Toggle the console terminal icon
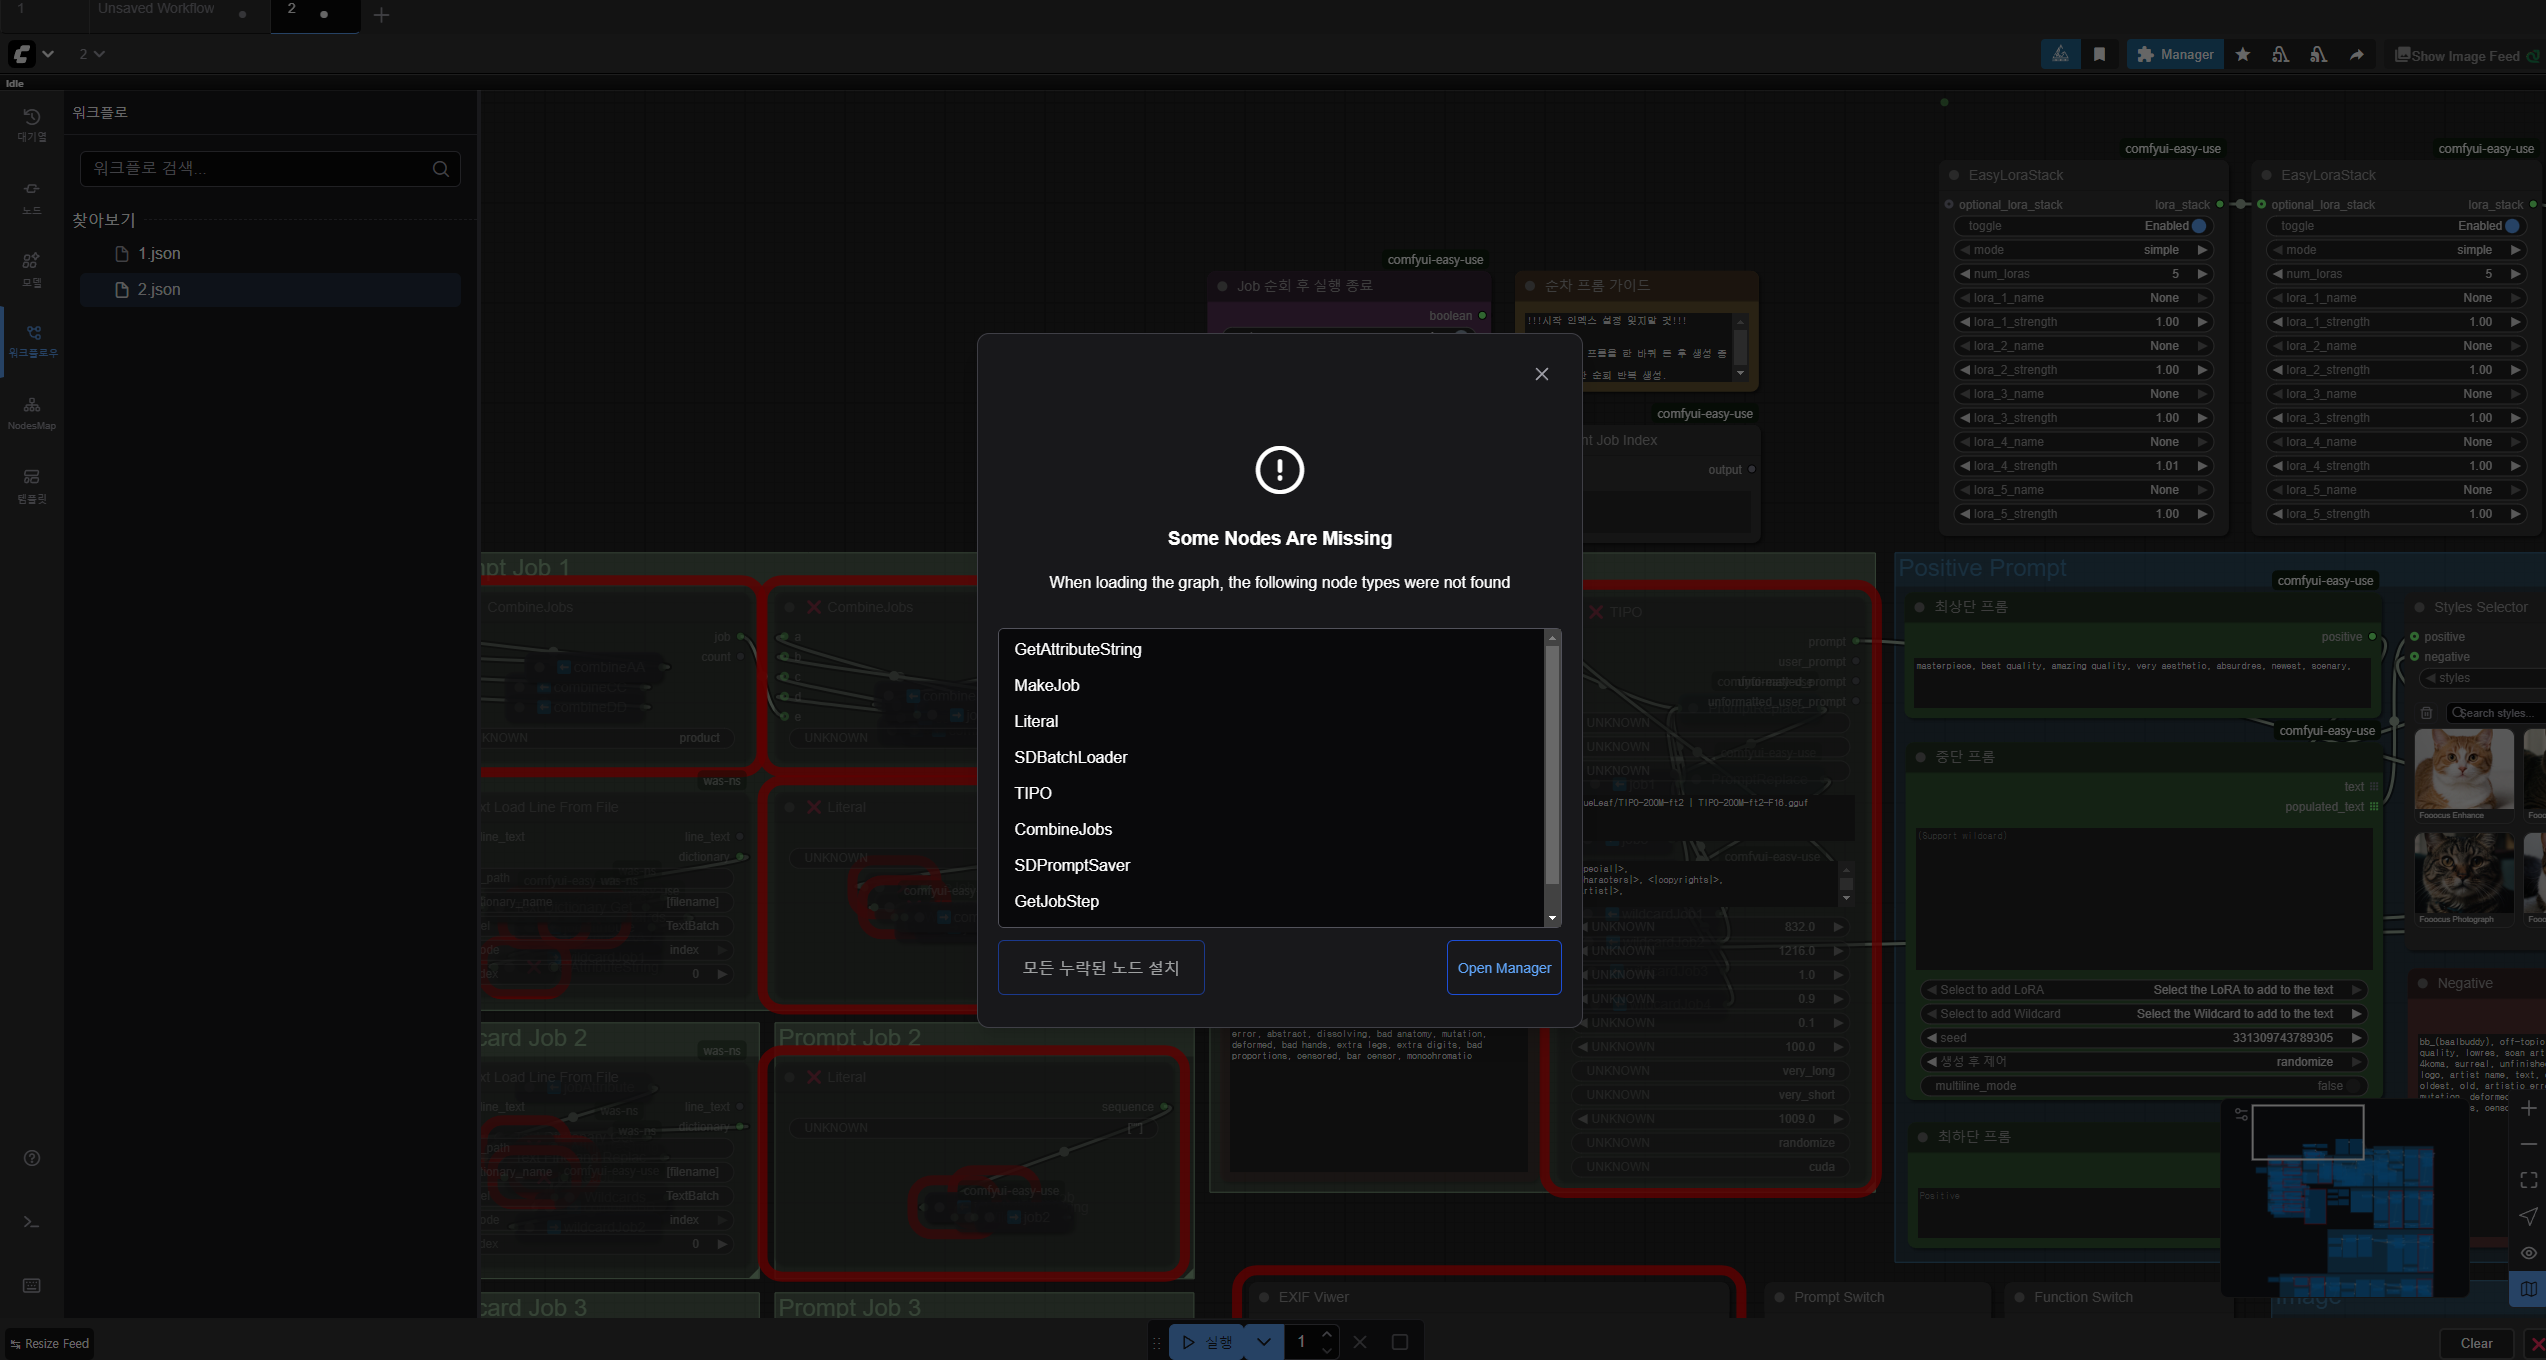Viewport: 2546px width, 1360px height. coord(32,1222)
